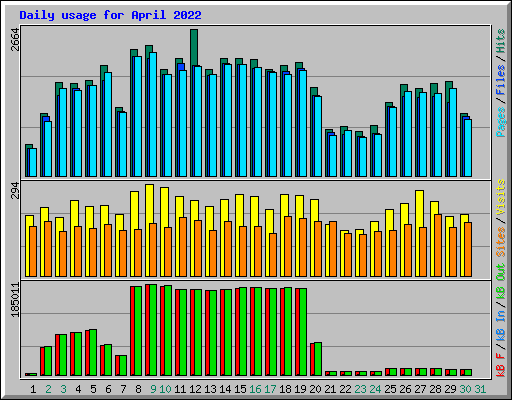This screenshot has height=400, width=512.
Task: Click day 19 on the x-axis
Action: (300, 389)
